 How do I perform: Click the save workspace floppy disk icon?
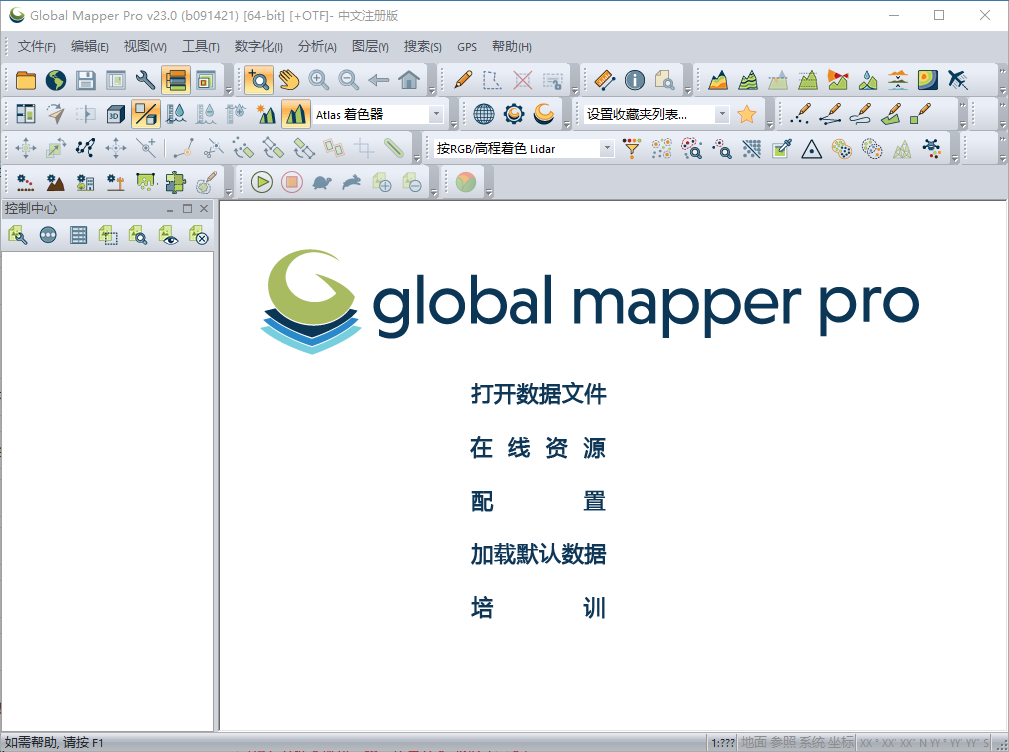pyautogui.click(x=86, y=80)
